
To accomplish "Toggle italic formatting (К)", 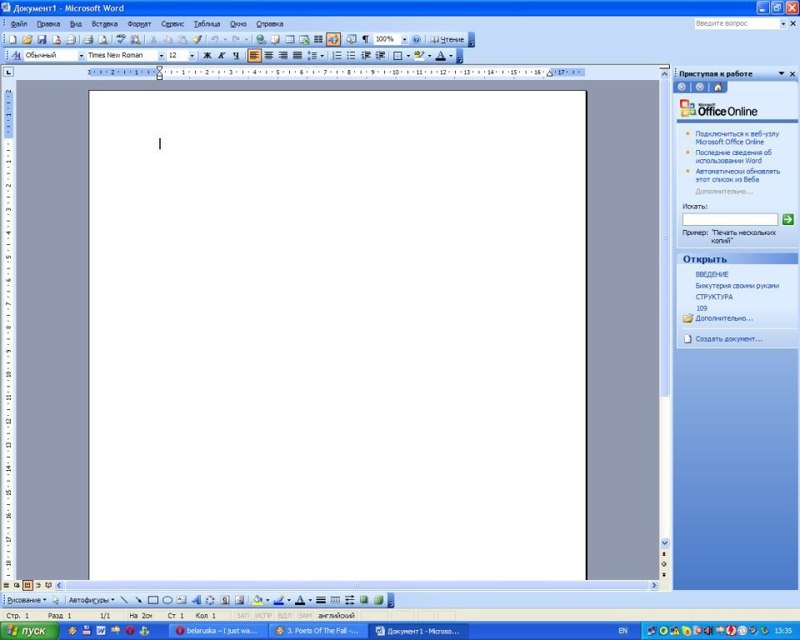I will [221, 56].
